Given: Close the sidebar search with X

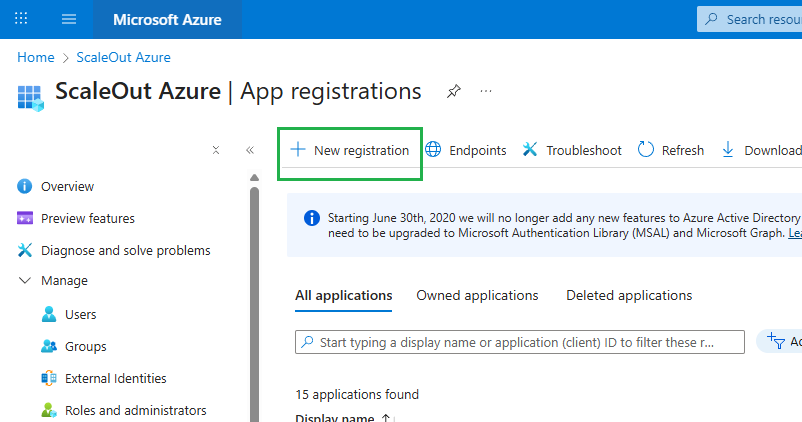Looking at the screenshot, I should [x=216, y=150].
